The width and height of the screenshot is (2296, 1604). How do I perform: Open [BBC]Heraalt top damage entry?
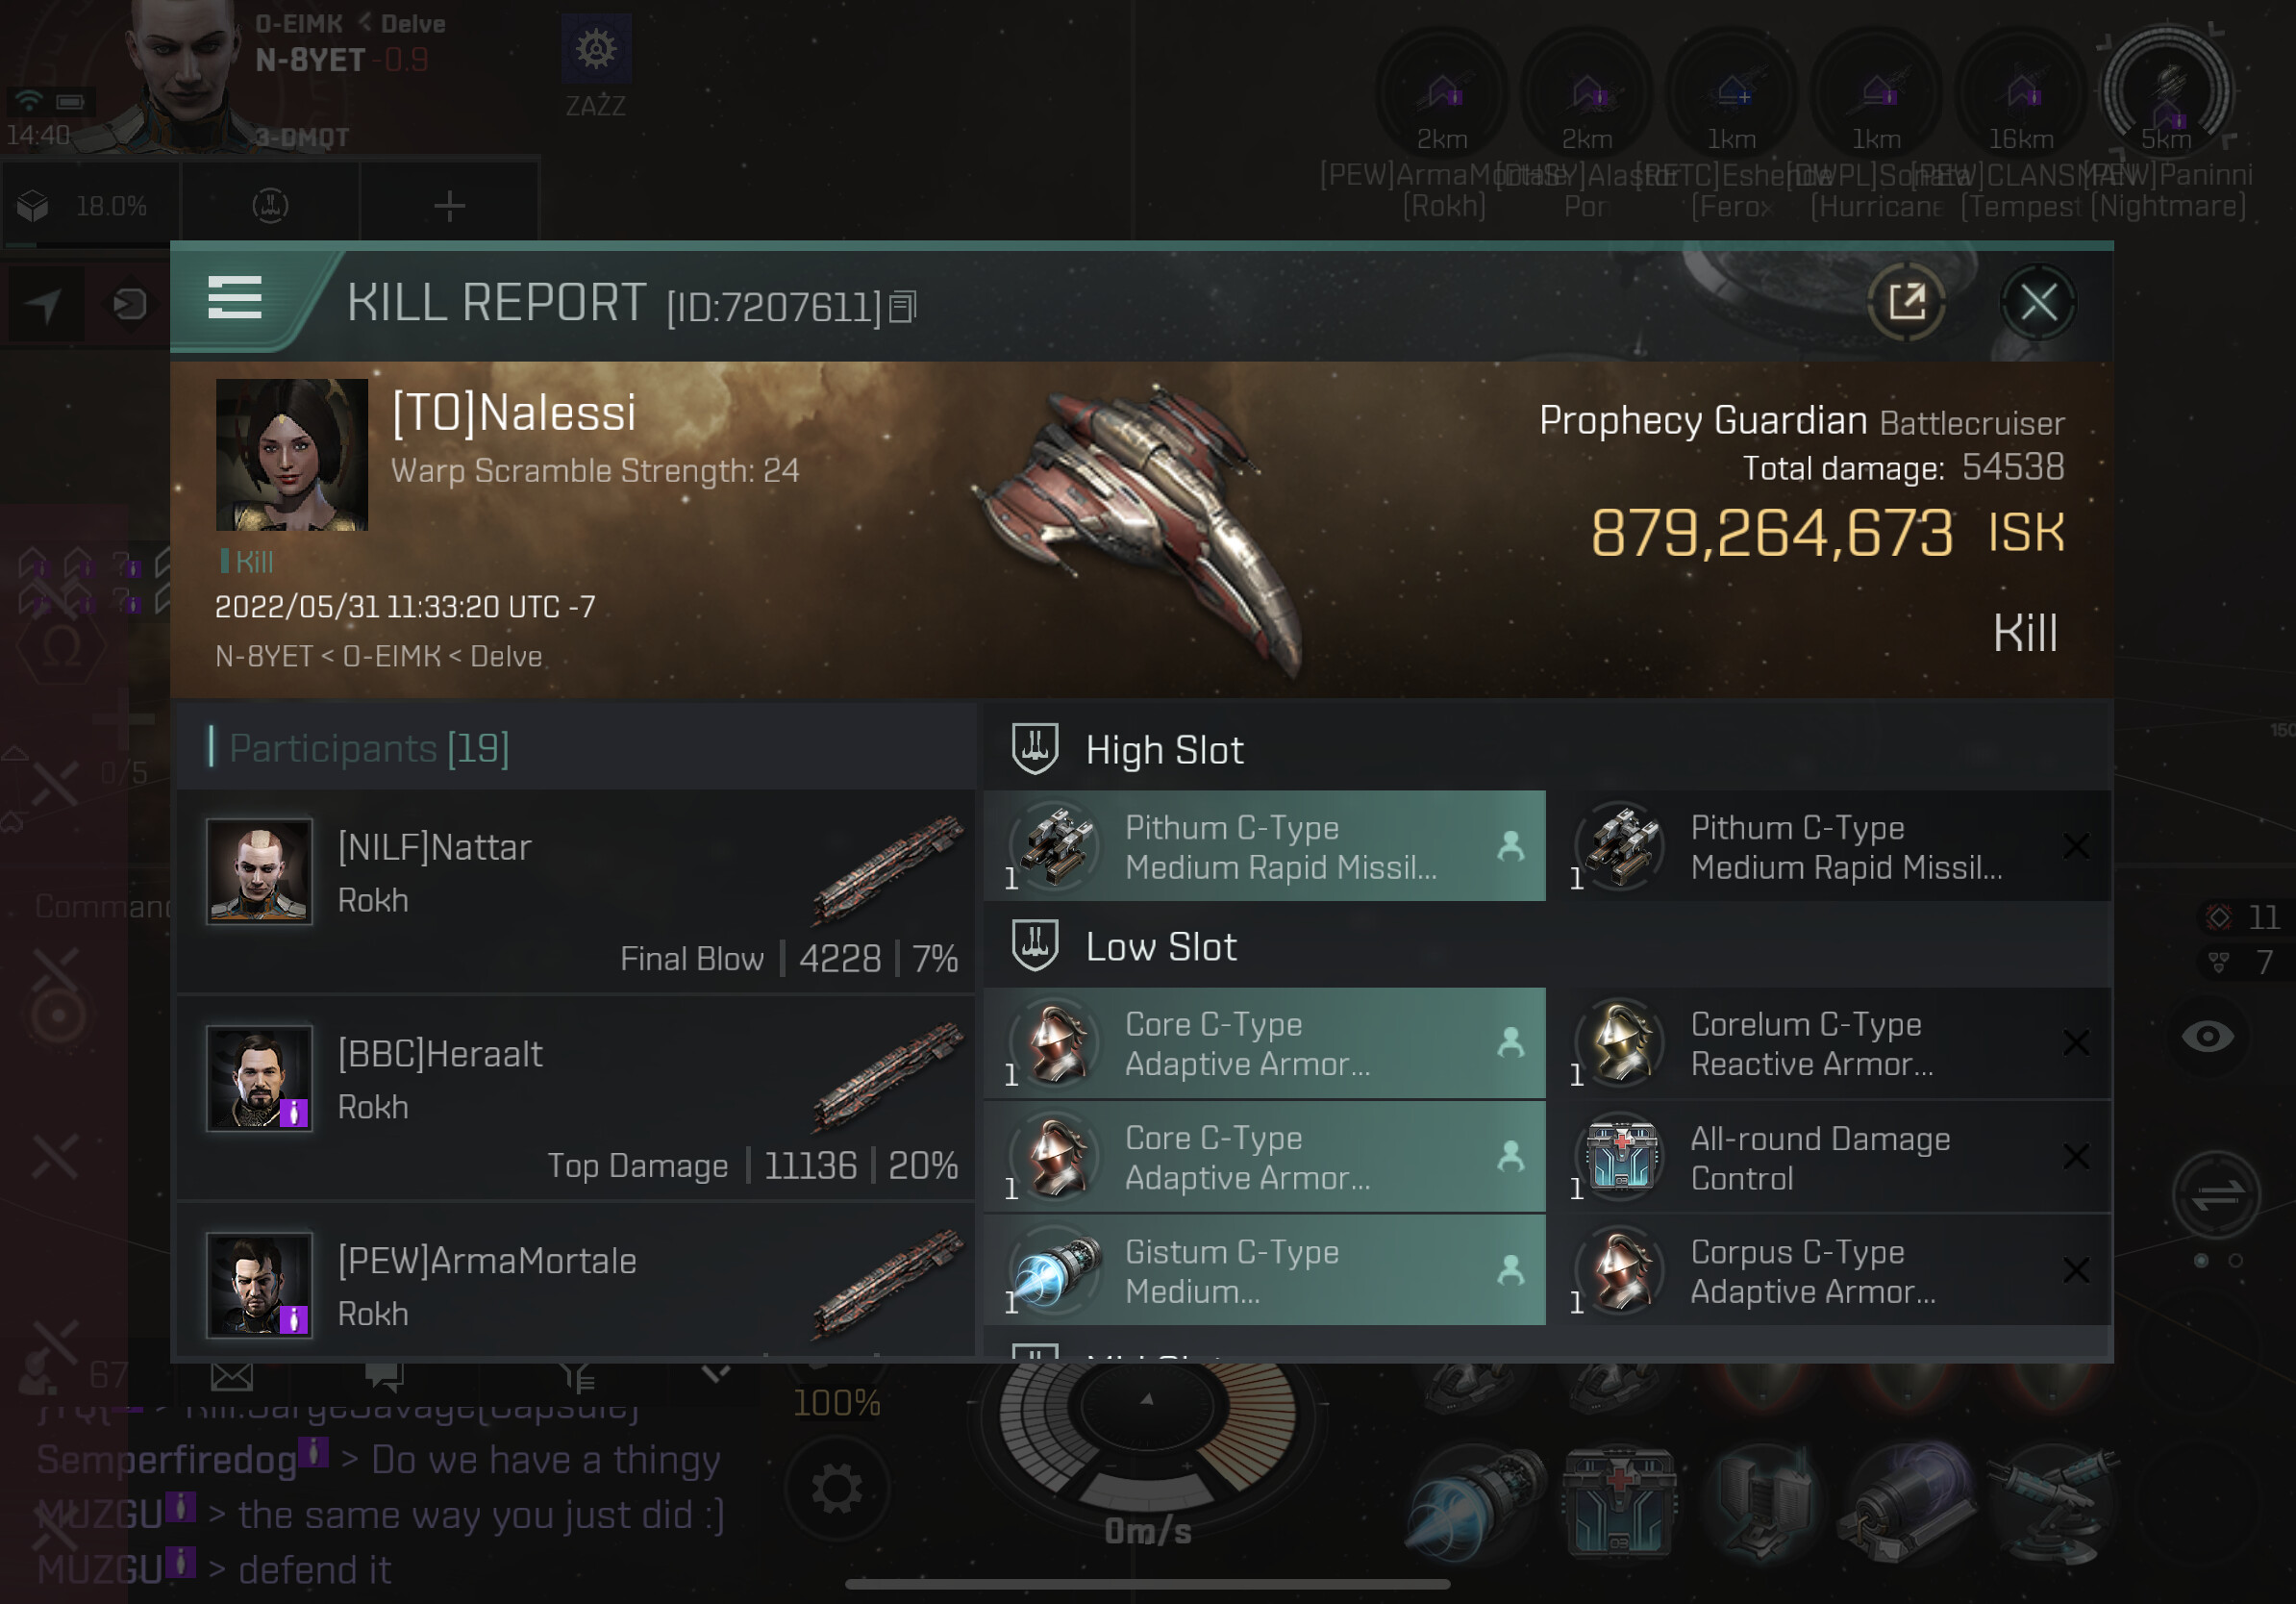coord(575,1099)
